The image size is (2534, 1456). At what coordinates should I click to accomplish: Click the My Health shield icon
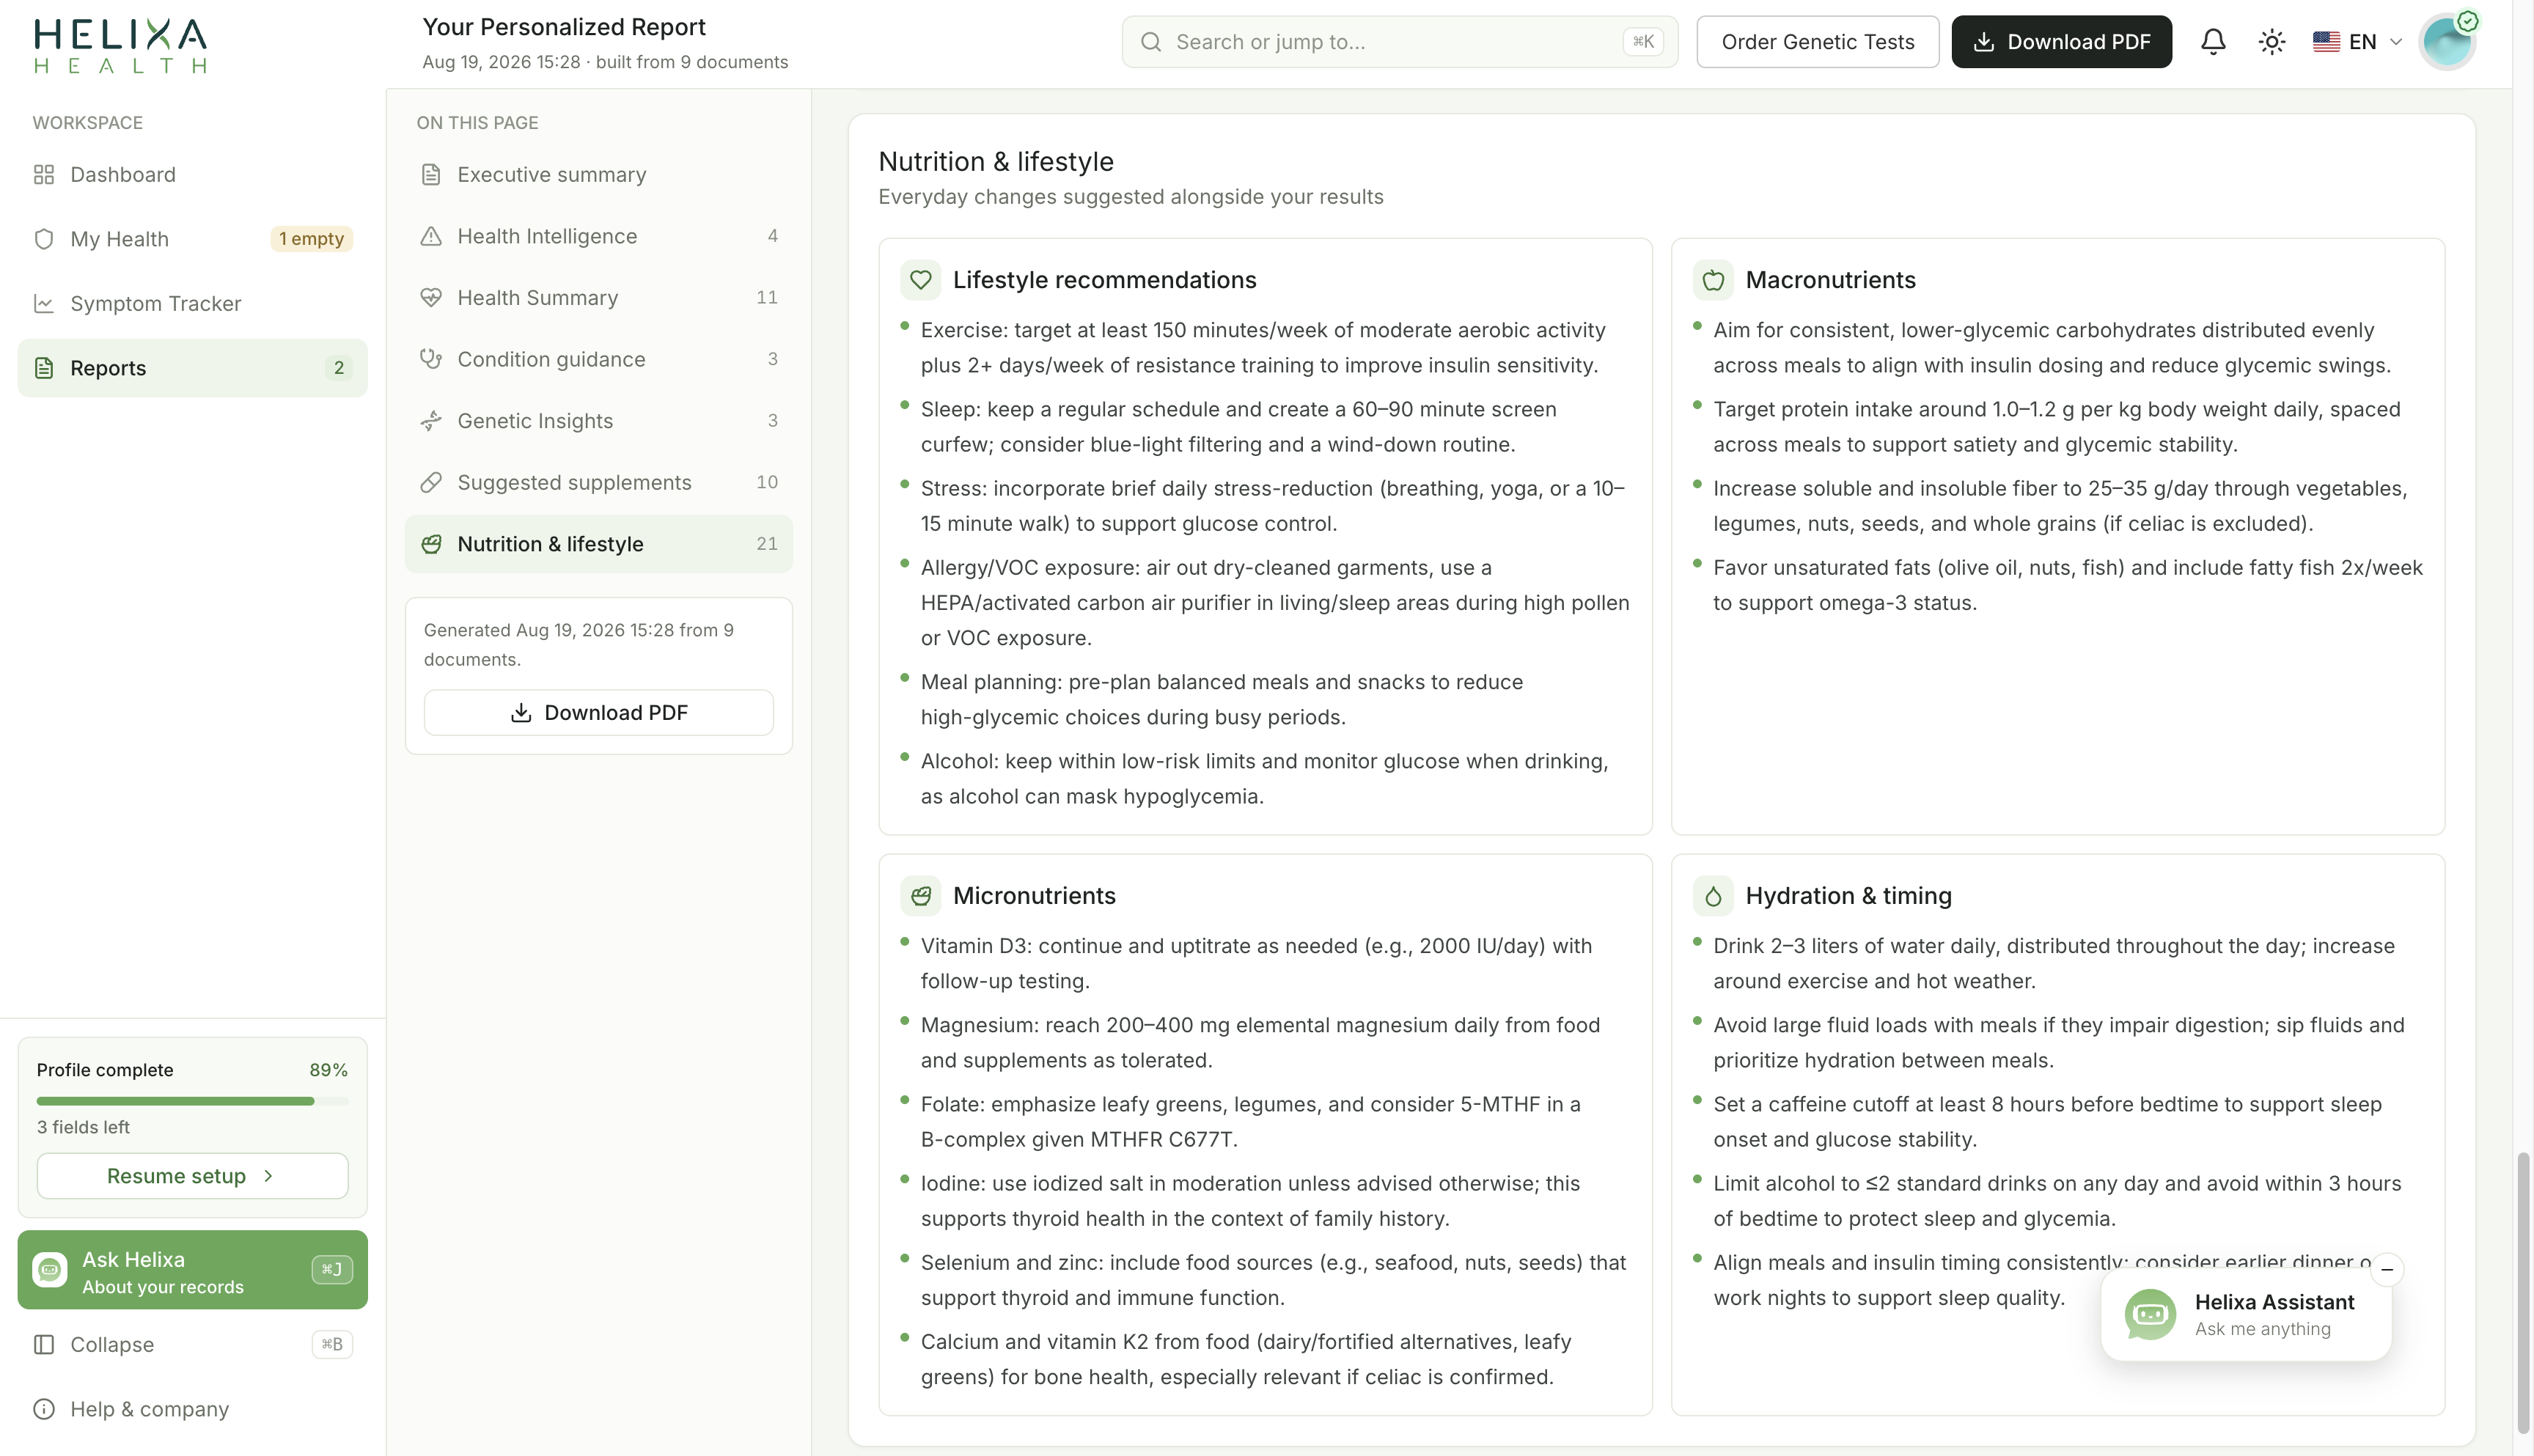pyautogui.click(x=44, y=239)
